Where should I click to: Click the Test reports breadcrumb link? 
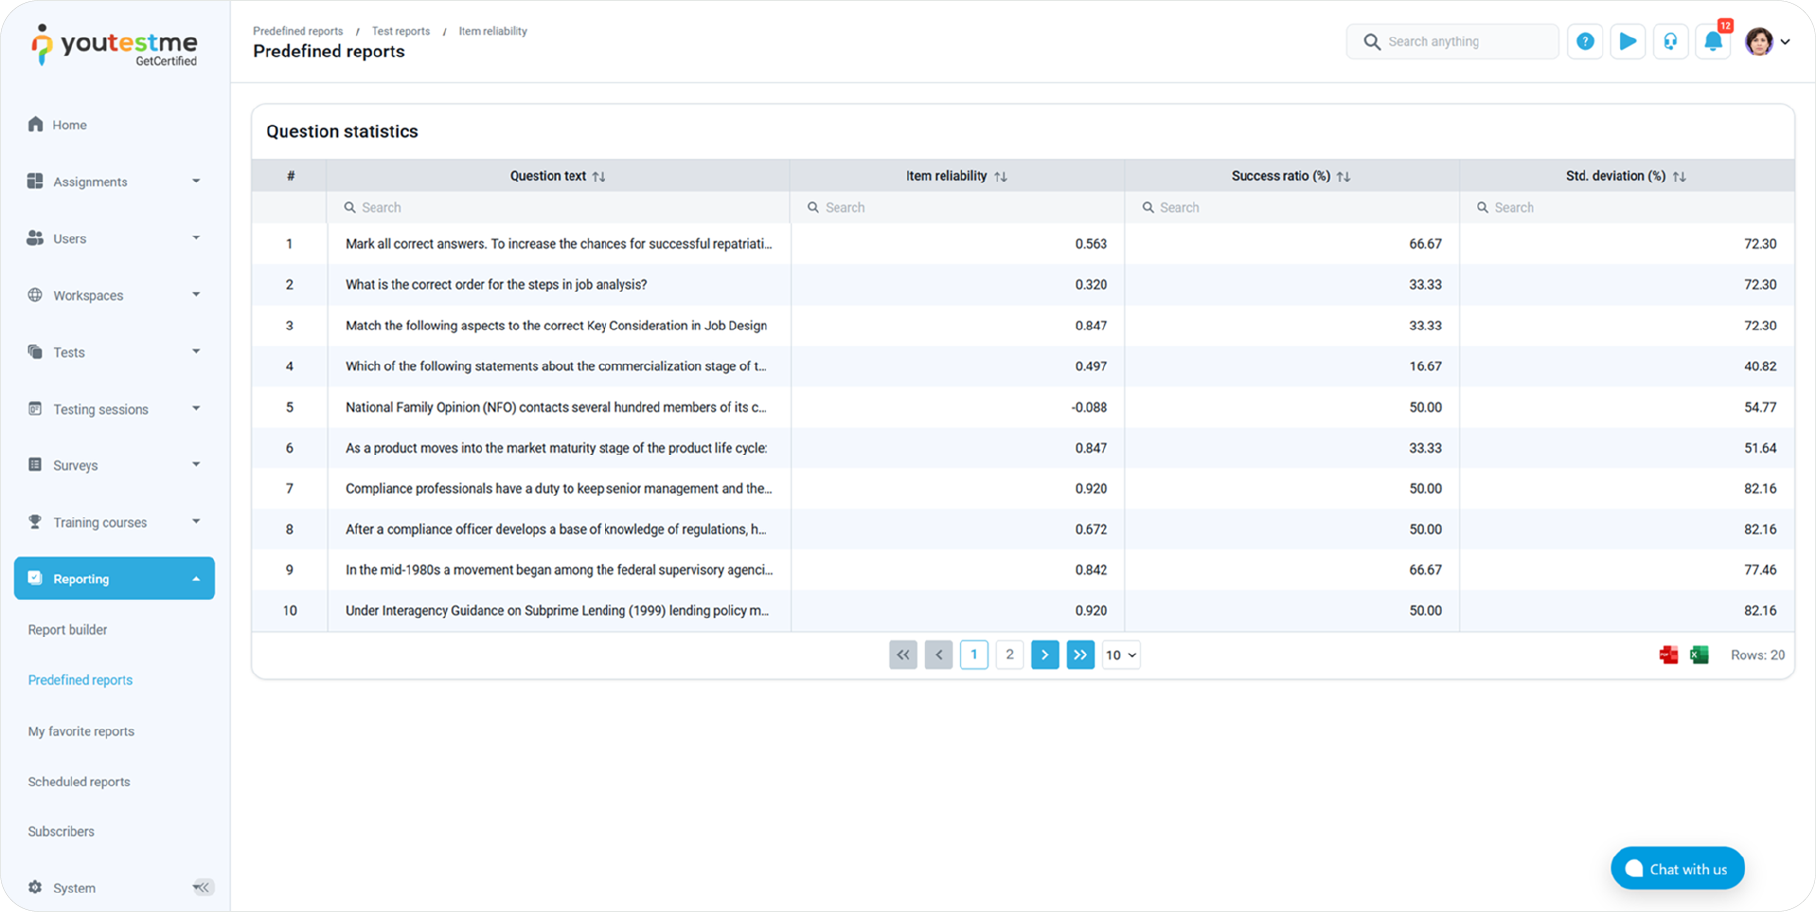(401, 31)
